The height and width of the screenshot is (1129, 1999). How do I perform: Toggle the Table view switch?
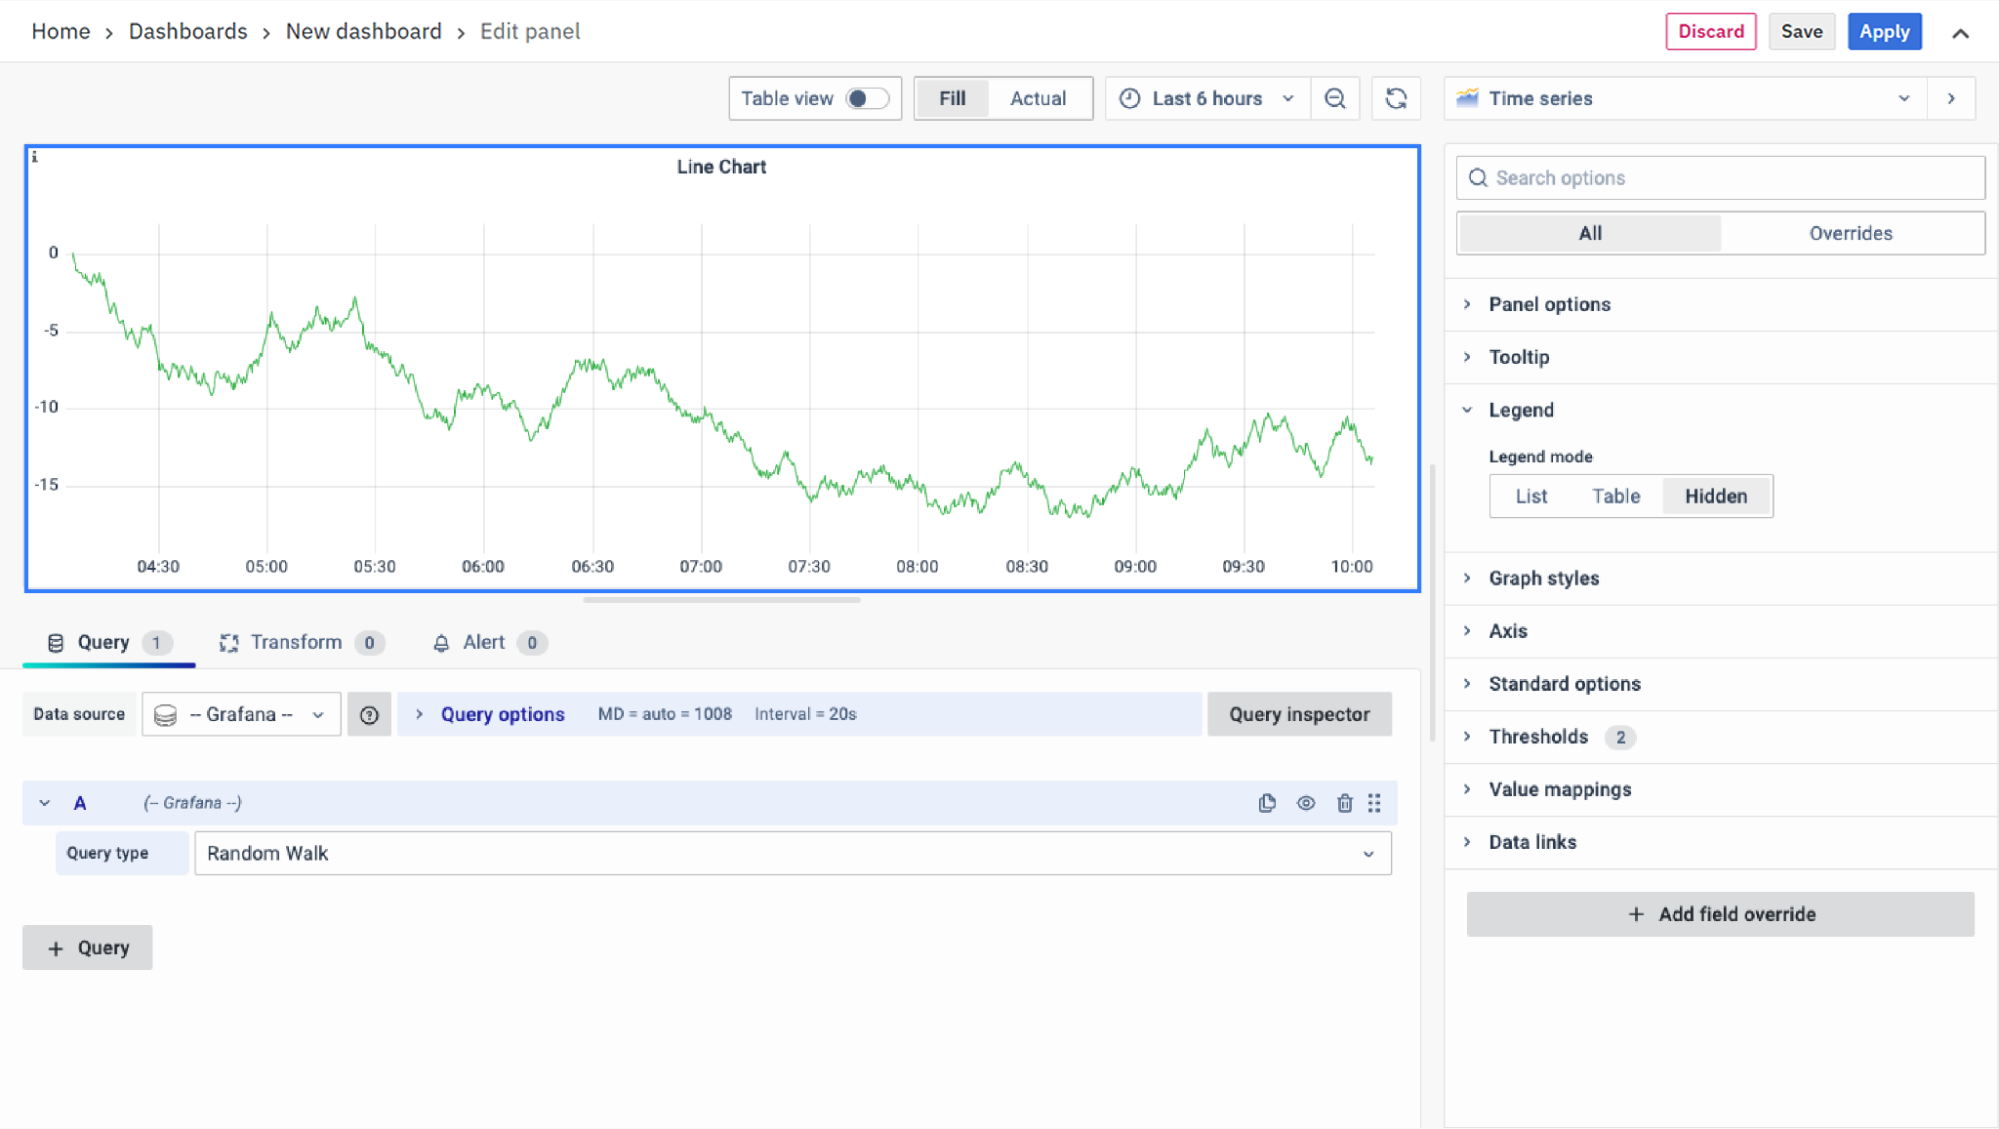click(x=866, y=98)
